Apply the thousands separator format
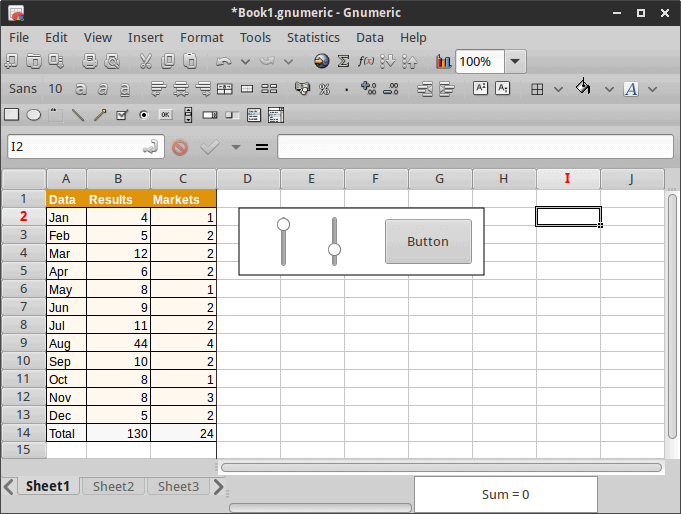The width and height of the screenshot is (681, 514). tap(346, 90)
